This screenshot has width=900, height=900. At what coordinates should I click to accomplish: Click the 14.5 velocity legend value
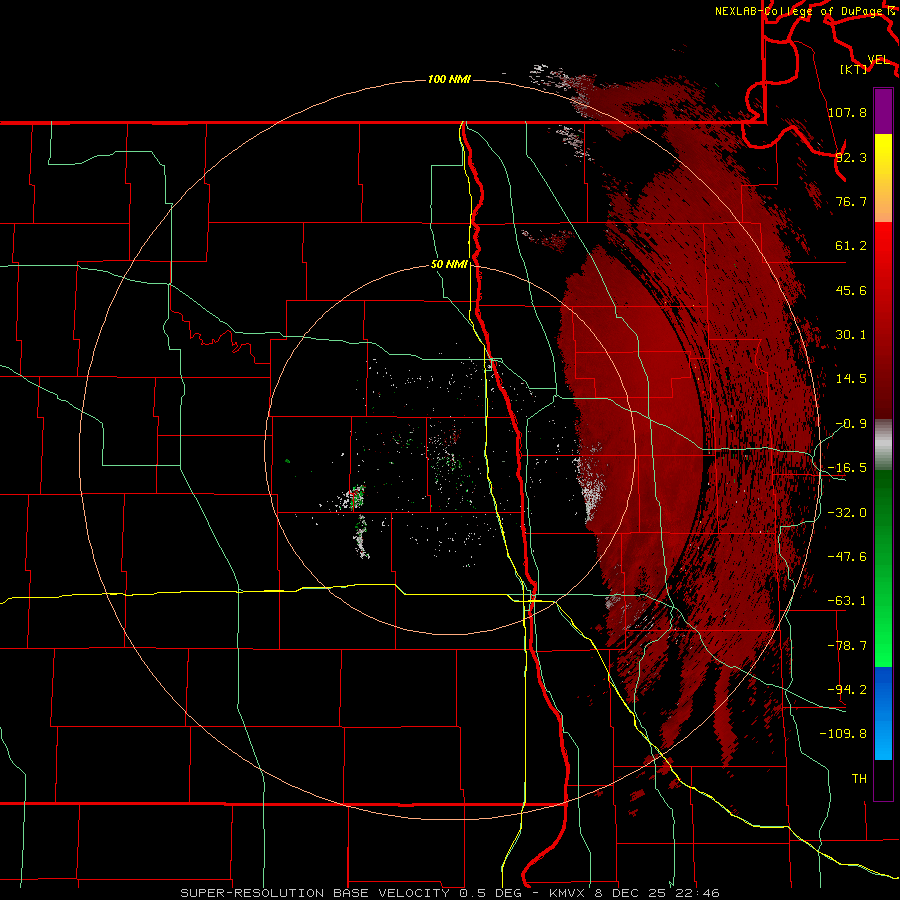coord(851,379)
